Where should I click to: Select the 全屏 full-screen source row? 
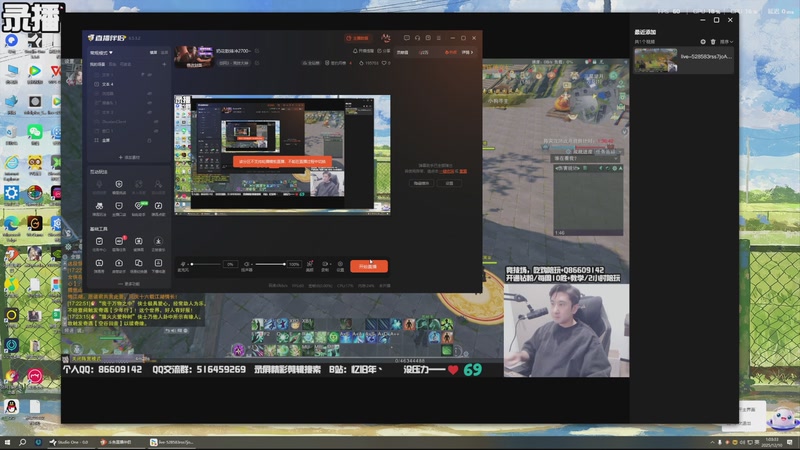(x=129, y=140)
